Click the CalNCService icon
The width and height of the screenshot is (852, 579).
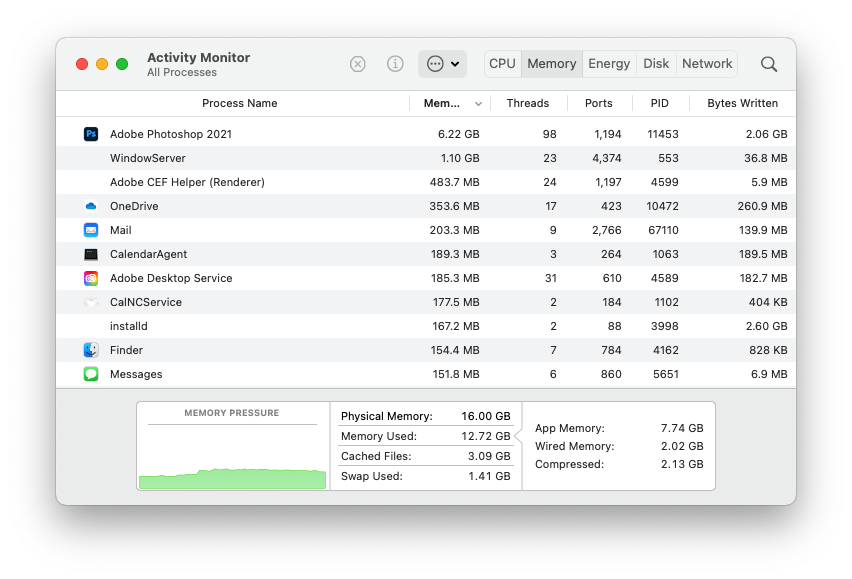tap(91, 302)
